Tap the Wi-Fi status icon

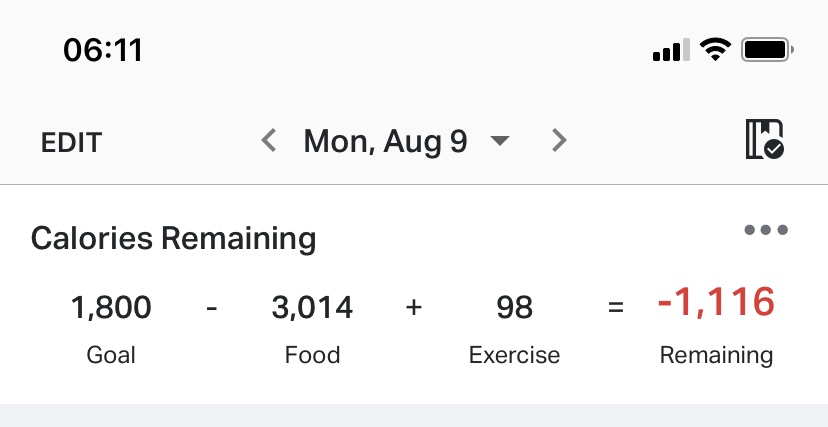coord(715,49)
